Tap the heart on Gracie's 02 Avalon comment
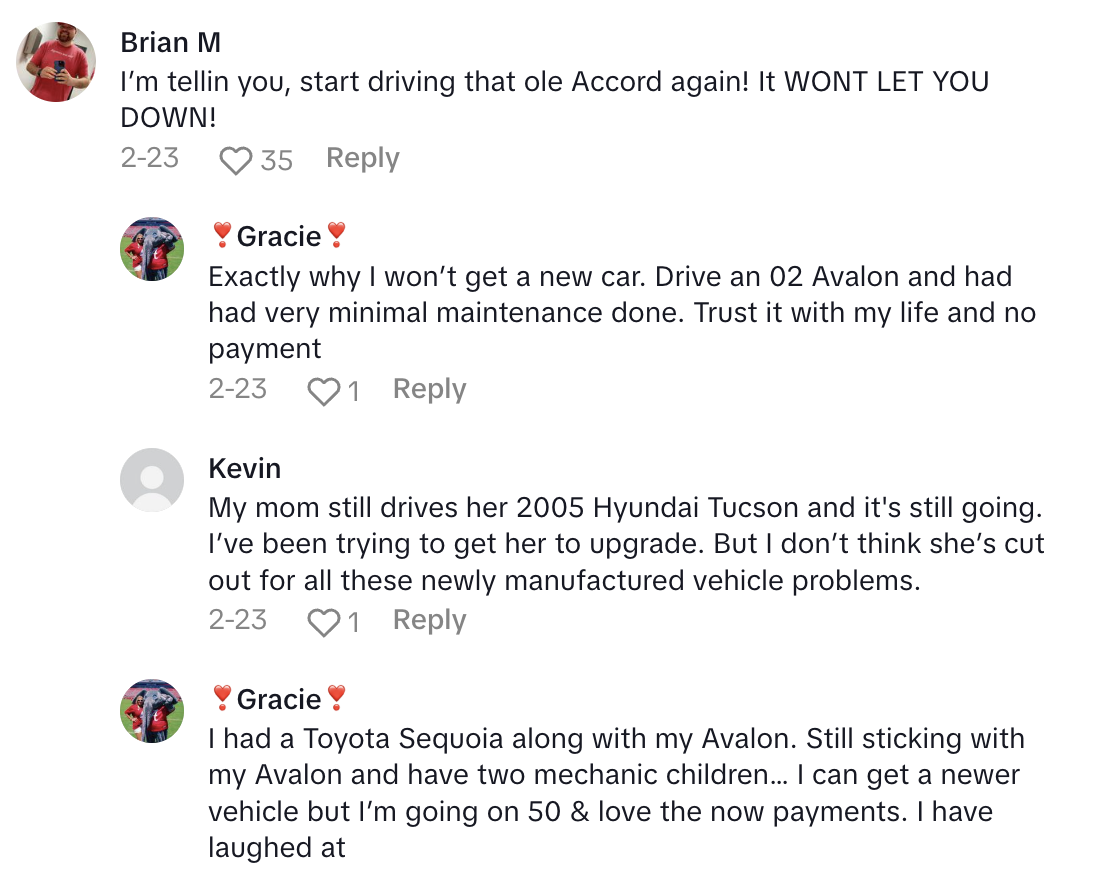 [323, 391]
